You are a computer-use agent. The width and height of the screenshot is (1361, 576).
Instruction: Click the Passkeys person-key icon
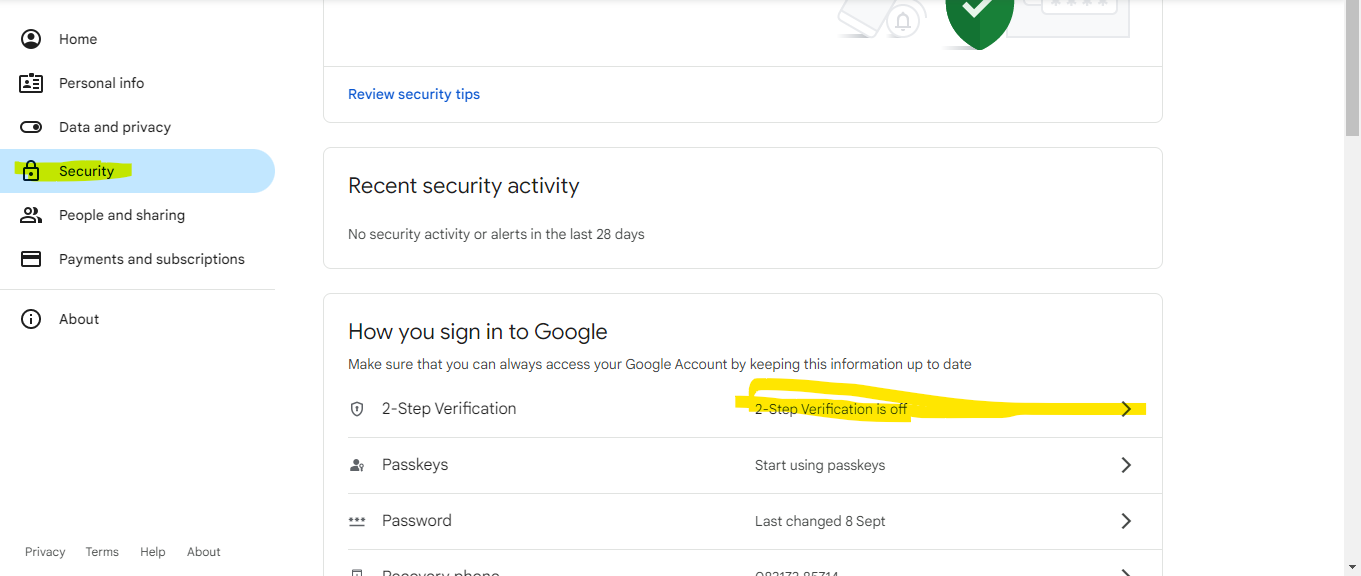[357, 465]
